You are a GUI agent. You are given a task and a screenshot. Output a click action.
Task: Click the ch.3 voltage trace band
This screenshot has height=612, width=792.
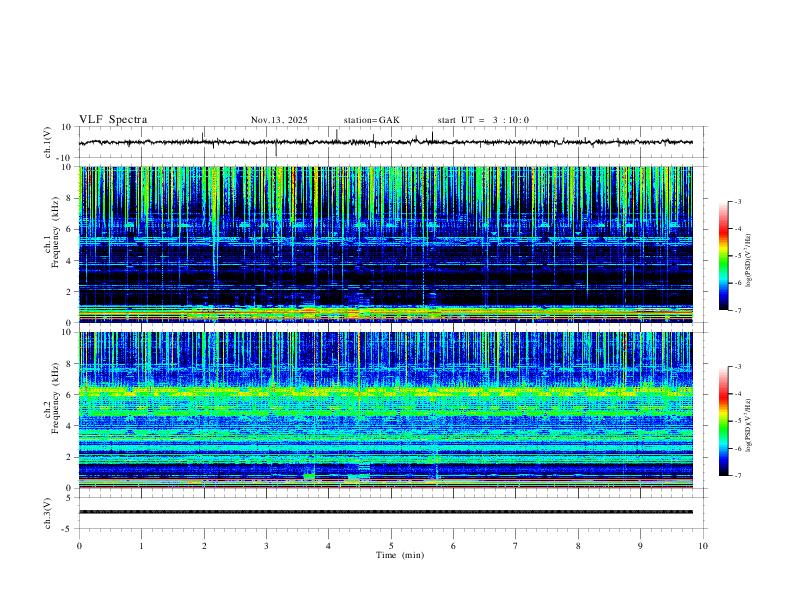click(386, 512)
